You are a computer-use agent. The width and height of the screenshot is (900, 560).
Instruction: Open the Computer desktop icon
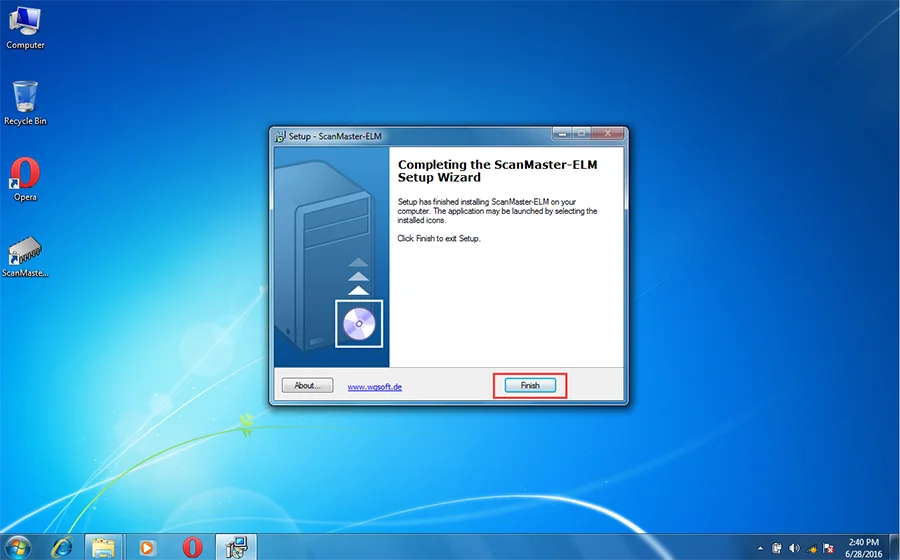[25, 28]
